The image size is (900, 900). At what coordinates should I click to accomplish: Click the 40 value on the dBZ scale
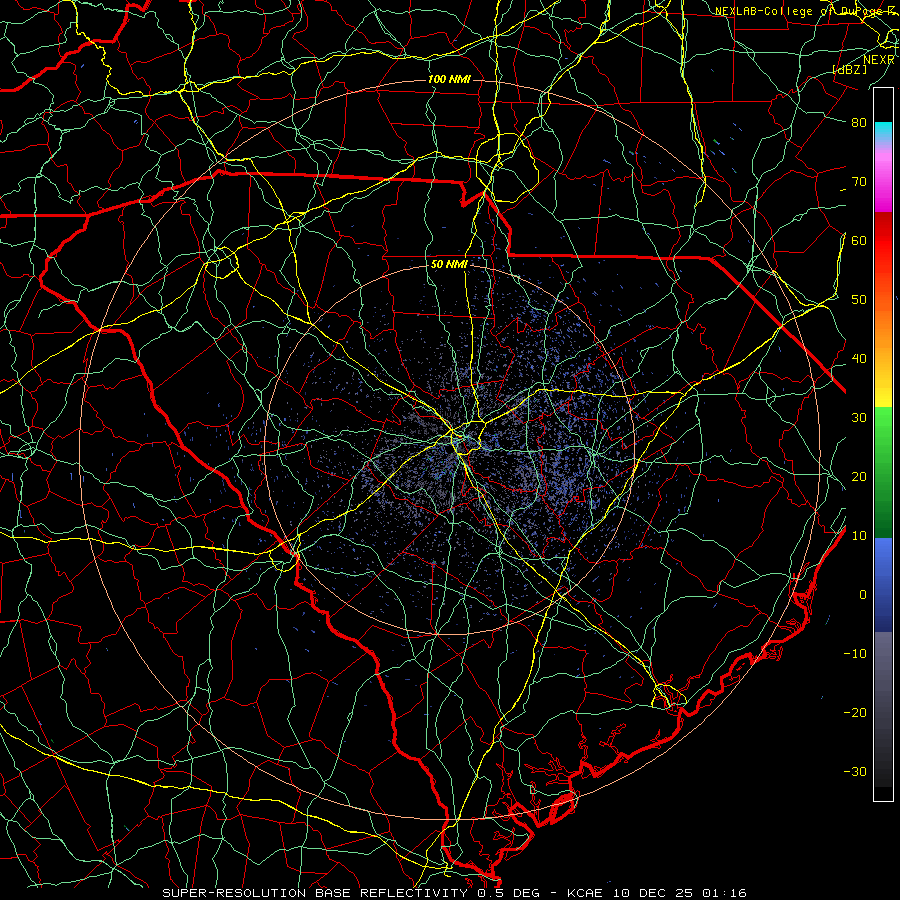859,359
